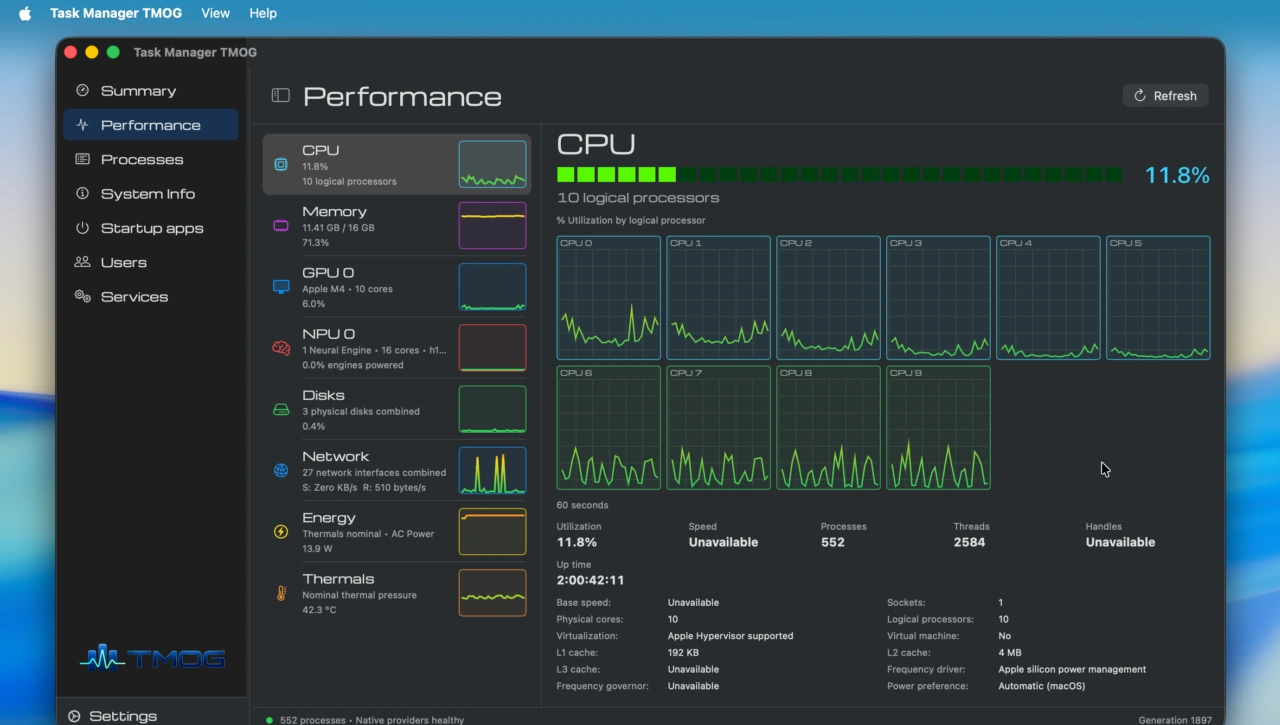Viewport: 1280px width, 725px height.
Task: Click the System Info icon in sidebar
Action: [82, 193]
